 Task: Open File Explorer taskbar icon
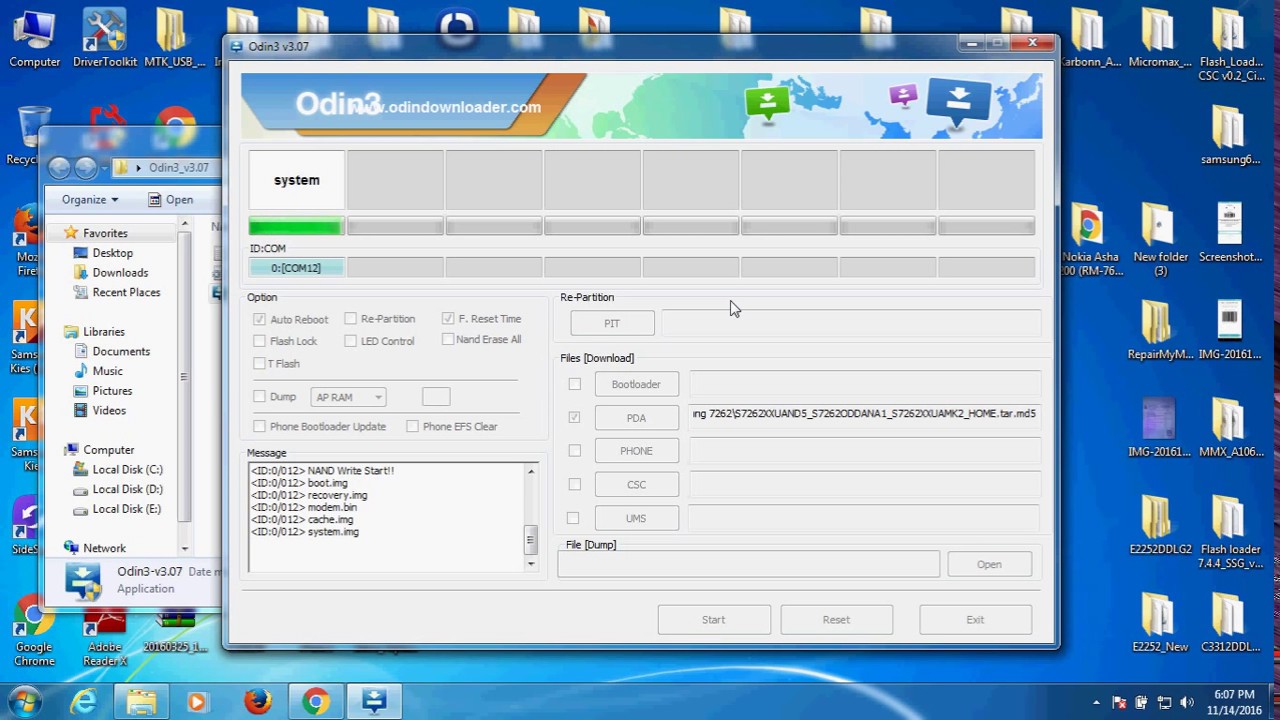[x=141, y=702]
